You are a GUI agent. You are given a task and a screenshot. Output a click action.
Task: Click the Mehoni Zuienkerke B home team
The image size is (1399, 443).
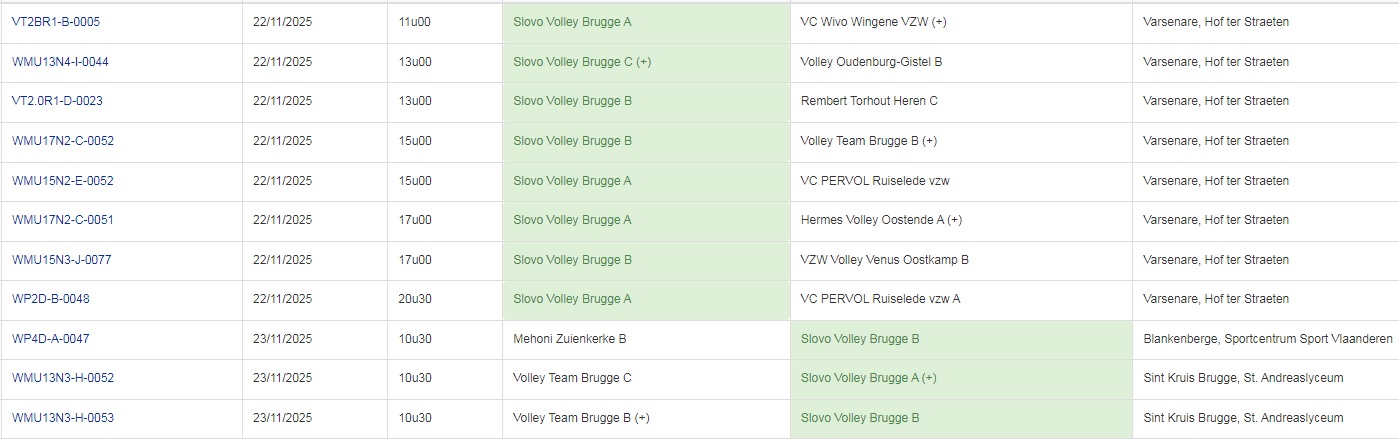pyautogui.click(x=569, y=339)
